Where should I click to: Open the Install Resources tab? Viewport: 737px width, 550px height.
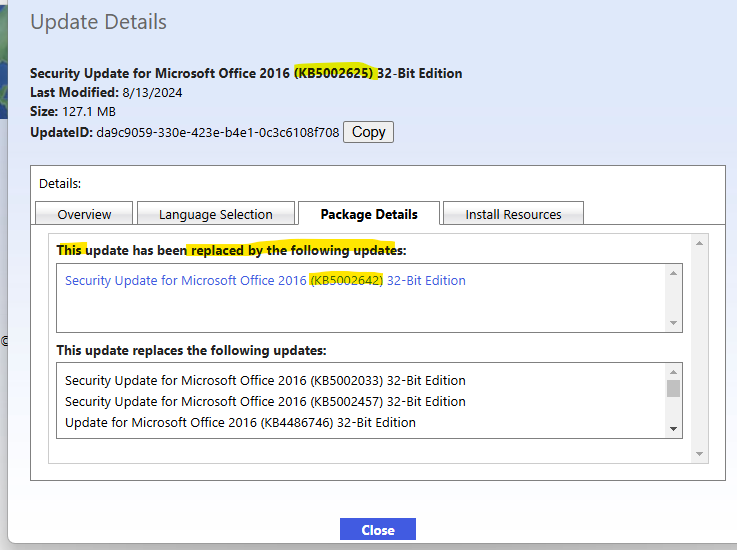coord(513,214)
